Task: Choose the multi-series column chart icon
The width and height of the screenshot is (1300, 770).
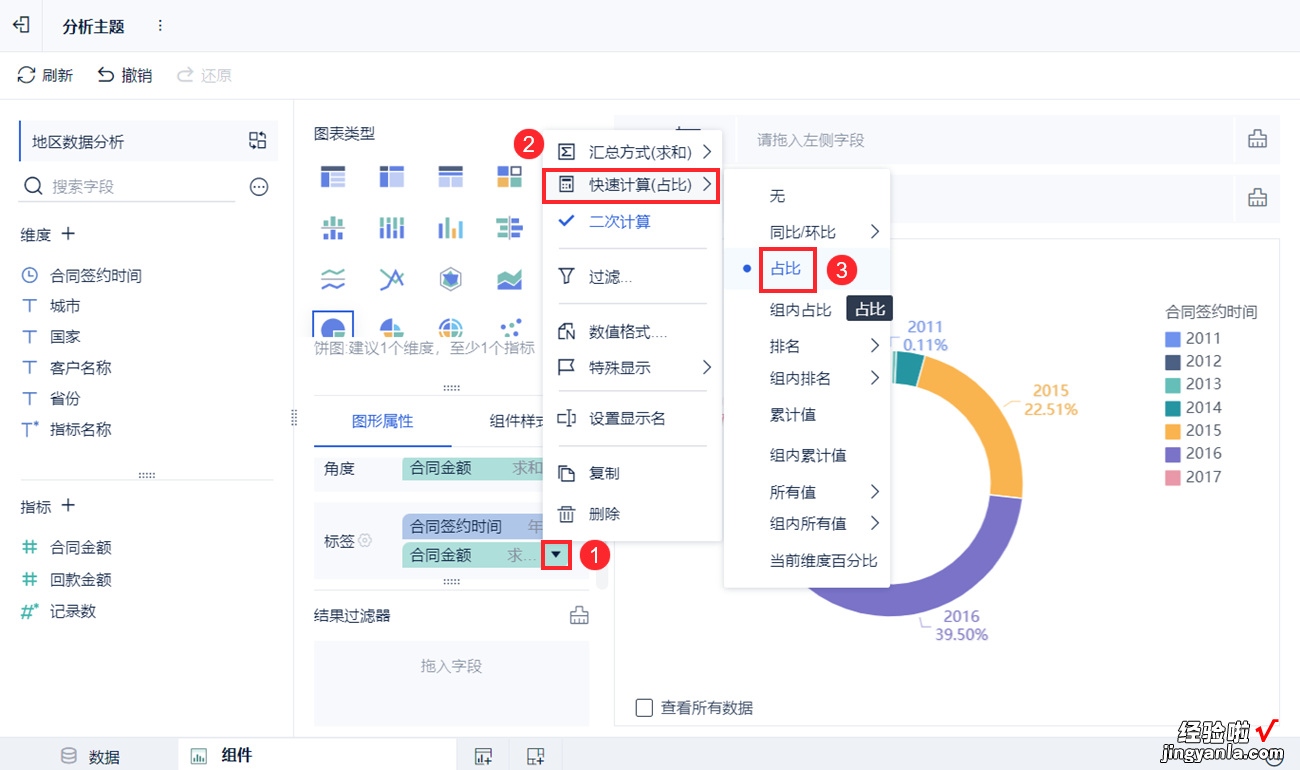Action: coord(451,228)
